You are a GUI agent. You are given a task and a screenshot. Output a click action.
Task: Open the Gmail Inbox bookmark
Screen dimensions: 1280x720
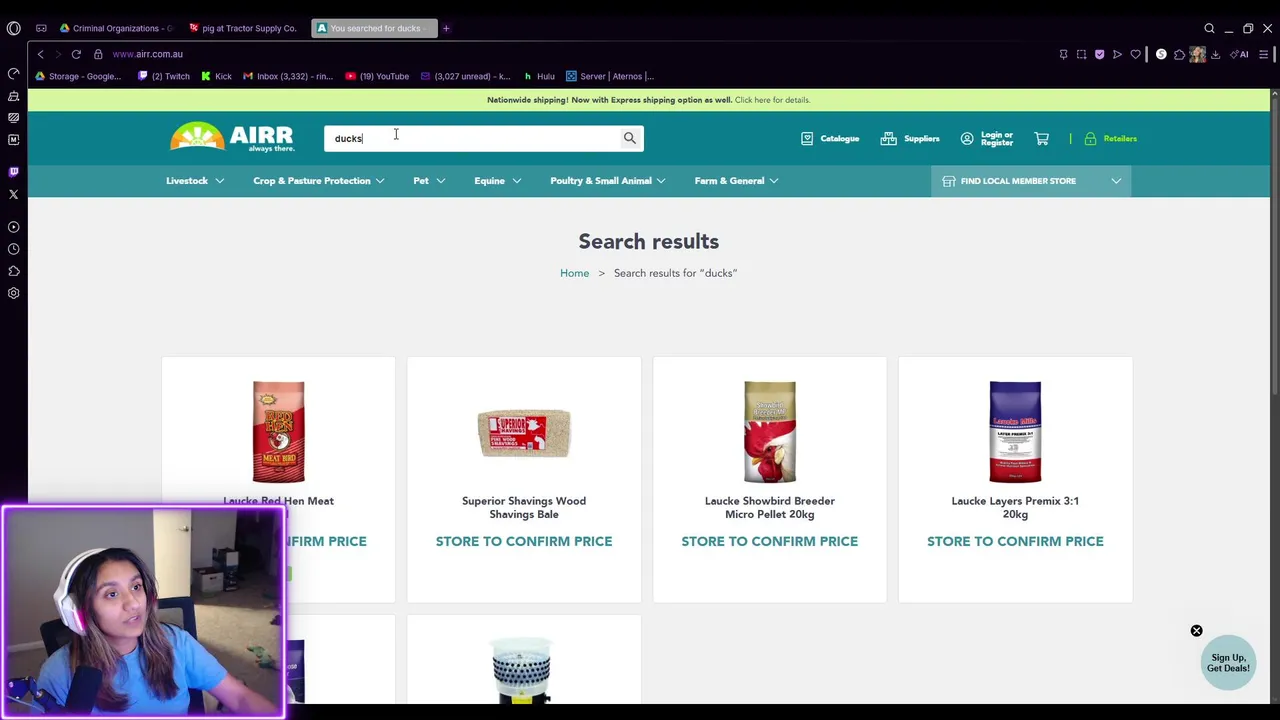(288, 76)
